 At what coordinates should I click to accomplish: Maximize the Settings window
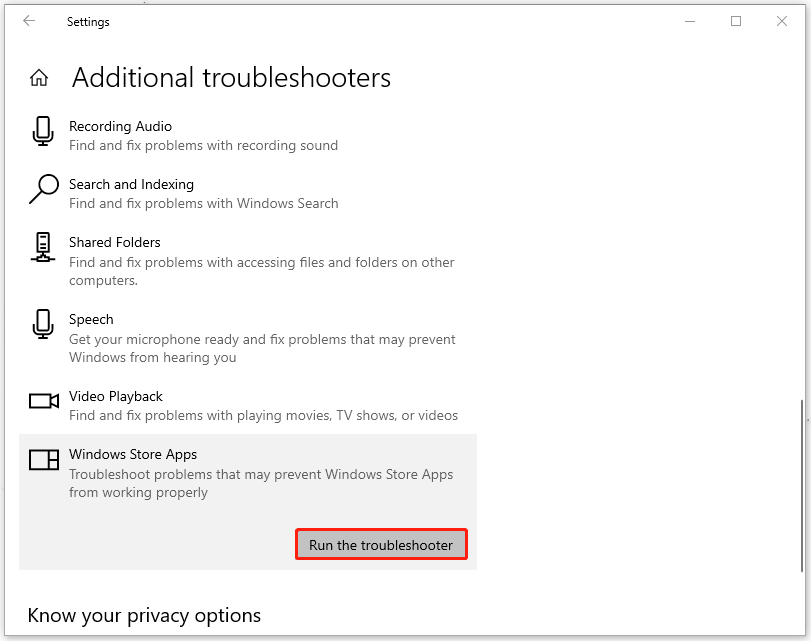(x=736, y=21)
